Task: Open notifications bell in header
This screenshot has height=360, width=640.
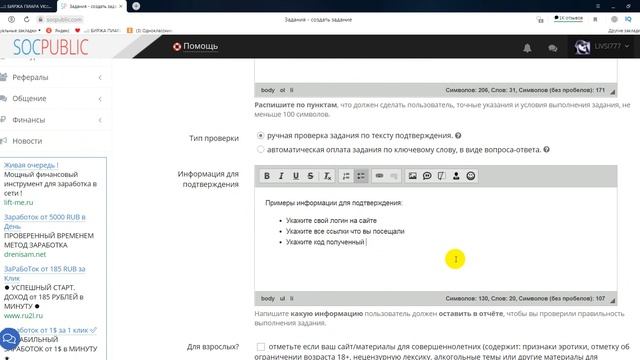Action: click(527, 48)
